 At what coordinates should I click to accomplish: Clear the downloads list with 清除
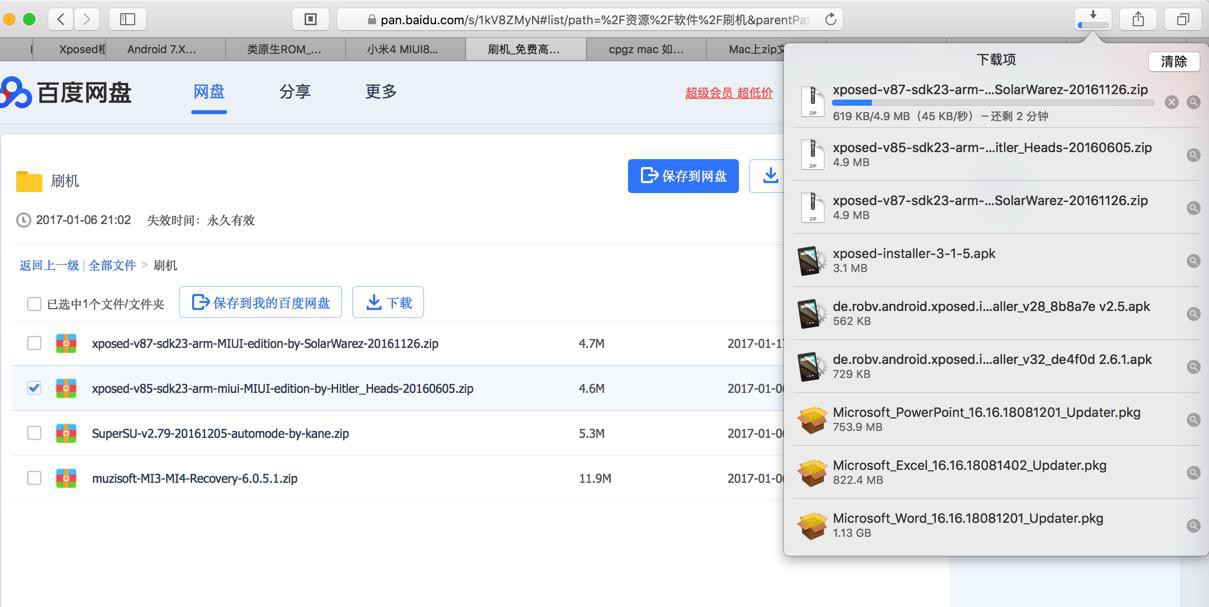click(1173, 61)
